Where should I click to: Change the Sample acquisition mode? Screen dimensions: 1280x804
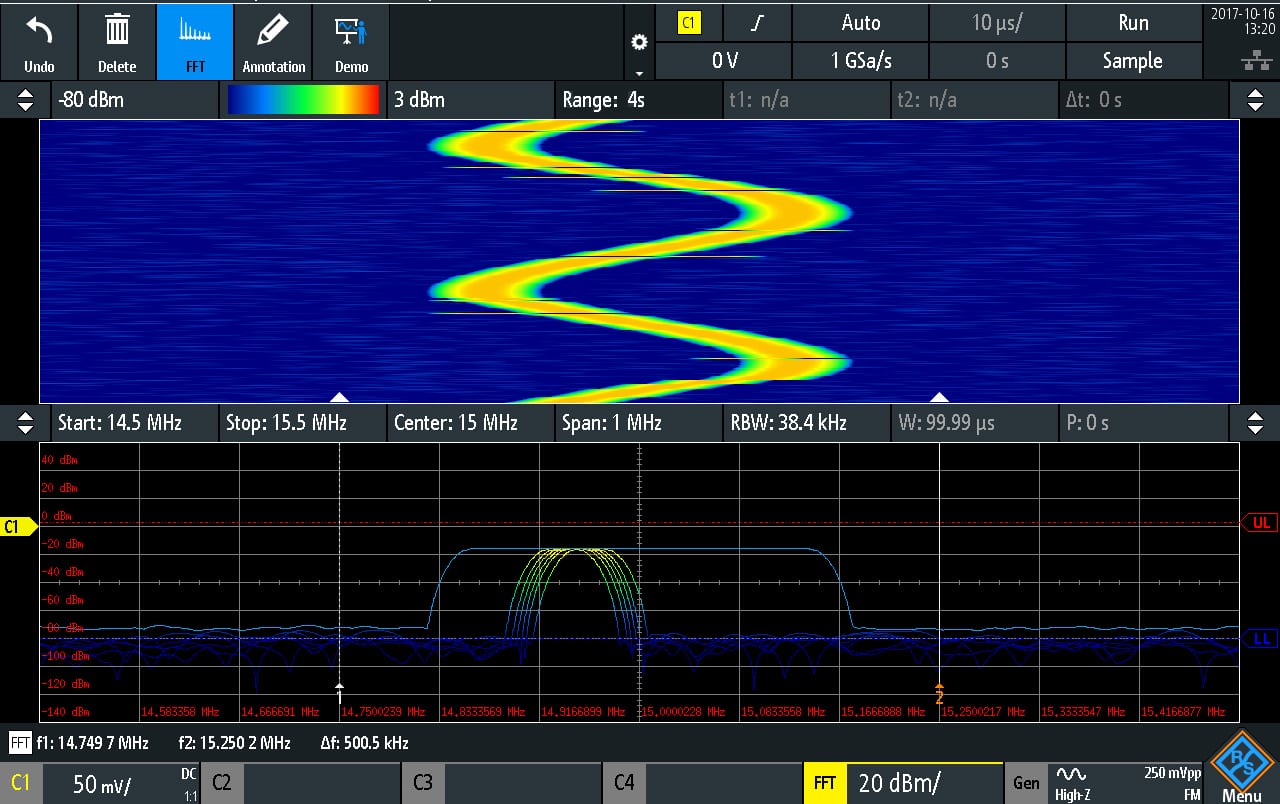coord(1133,61)
